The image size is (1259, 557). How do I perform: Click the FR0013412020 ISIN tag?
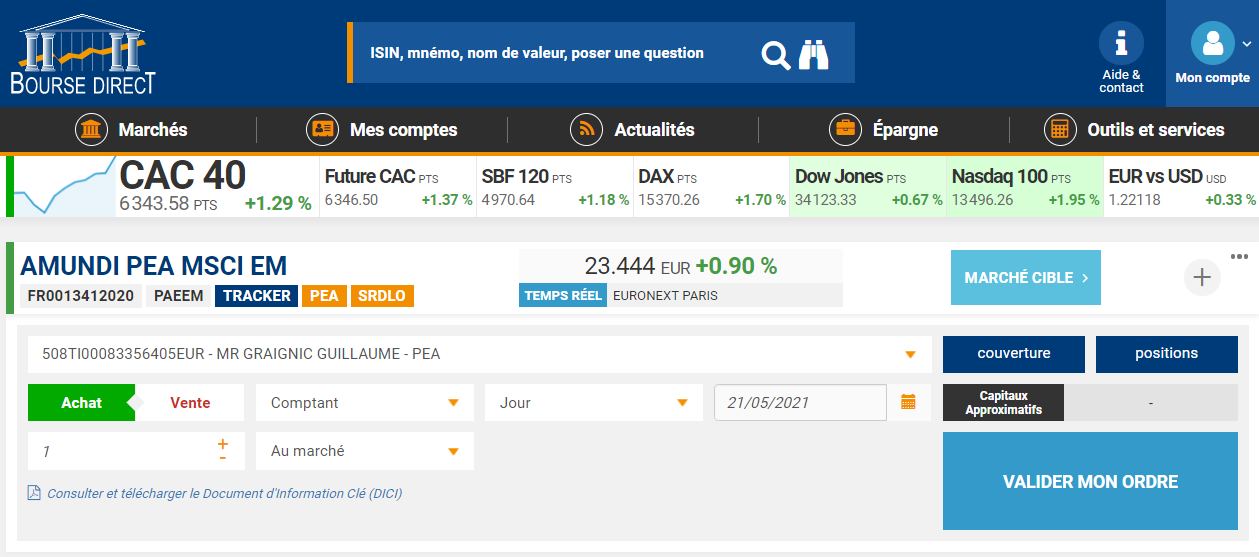80,296
